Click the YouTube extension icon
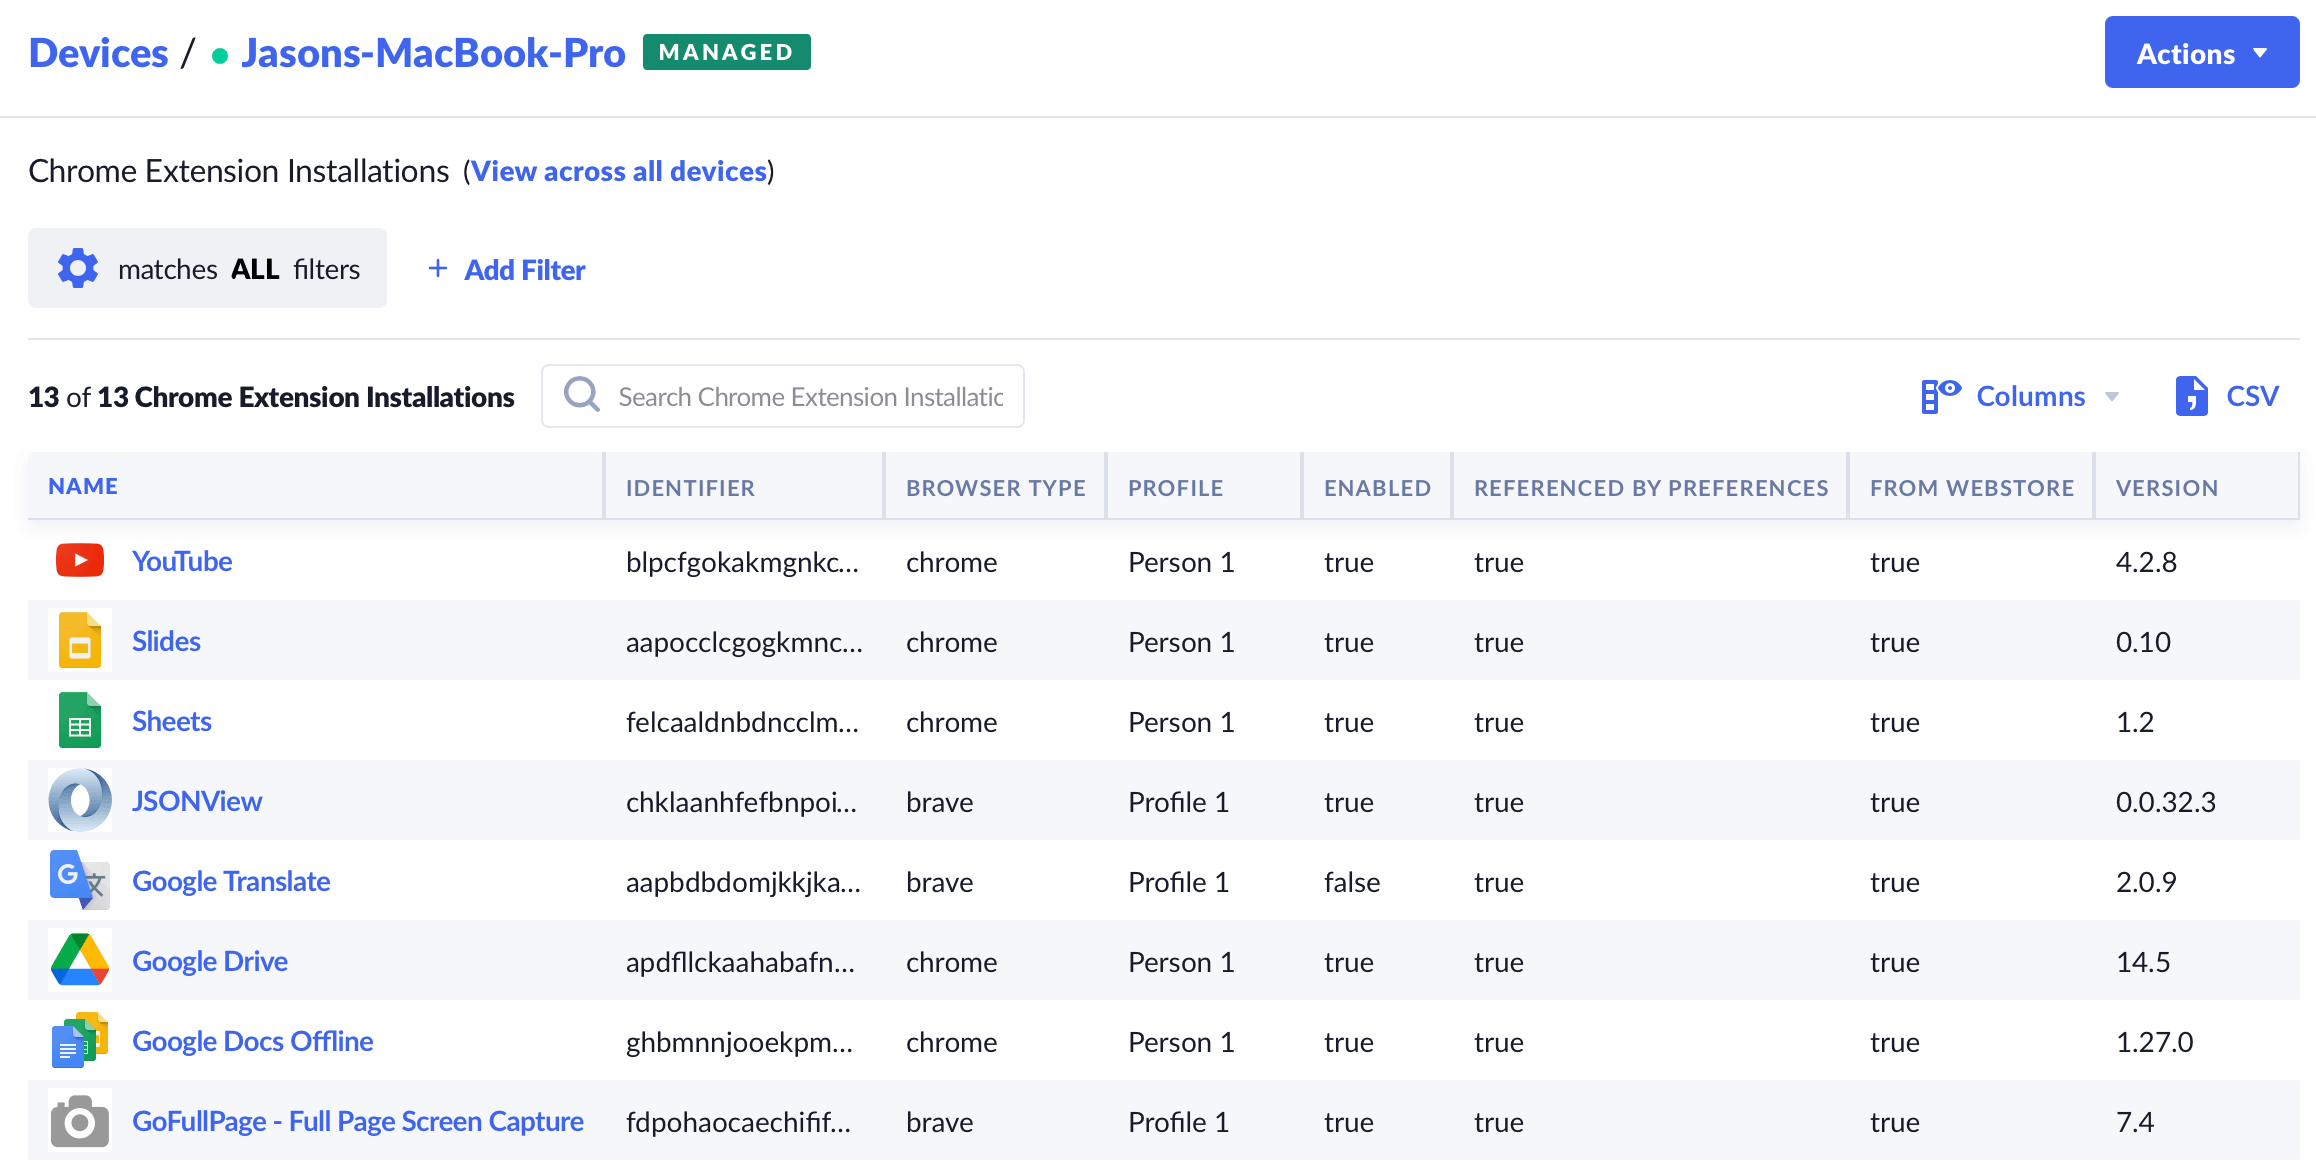The height and width of the screenshot is (1176, 2316). coord(80,561)
